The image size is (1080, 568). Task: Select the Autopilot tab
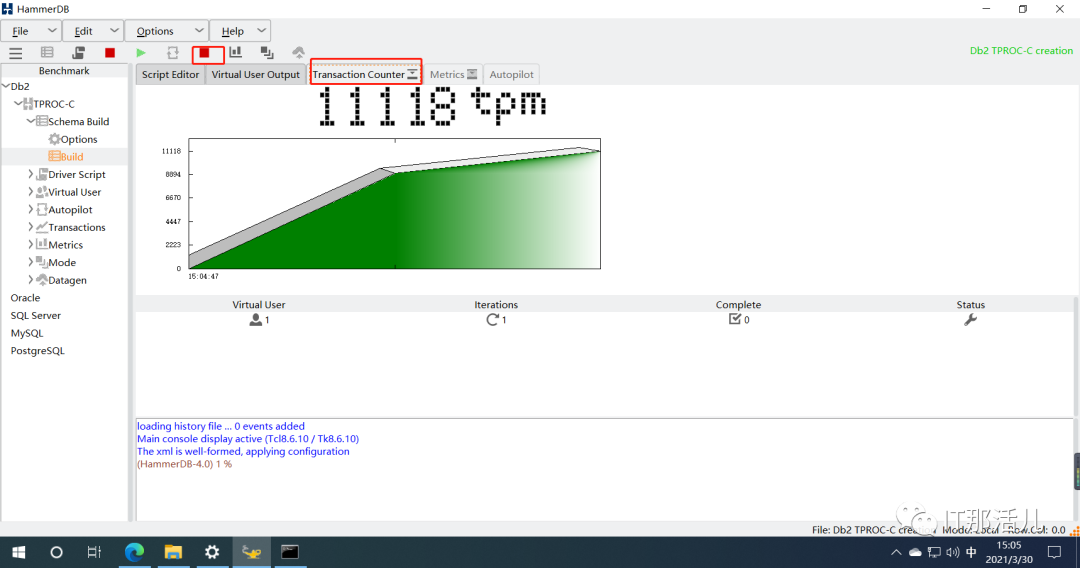(x=512, y=74)
